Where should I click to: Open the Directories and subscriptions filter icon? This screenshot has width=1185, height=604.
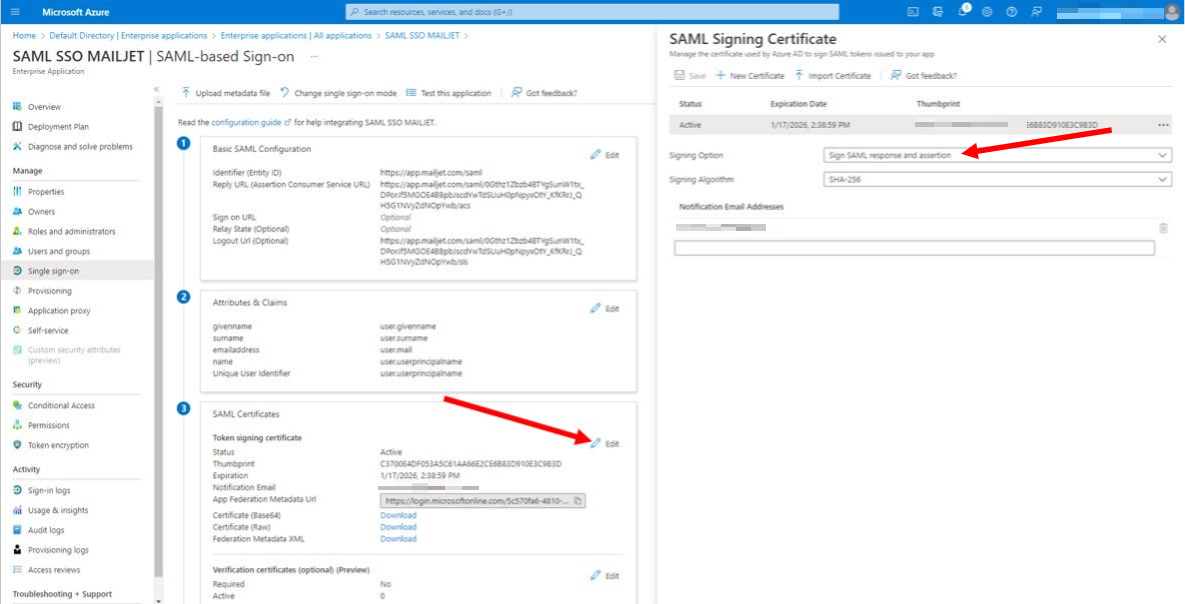click(938, 12)
